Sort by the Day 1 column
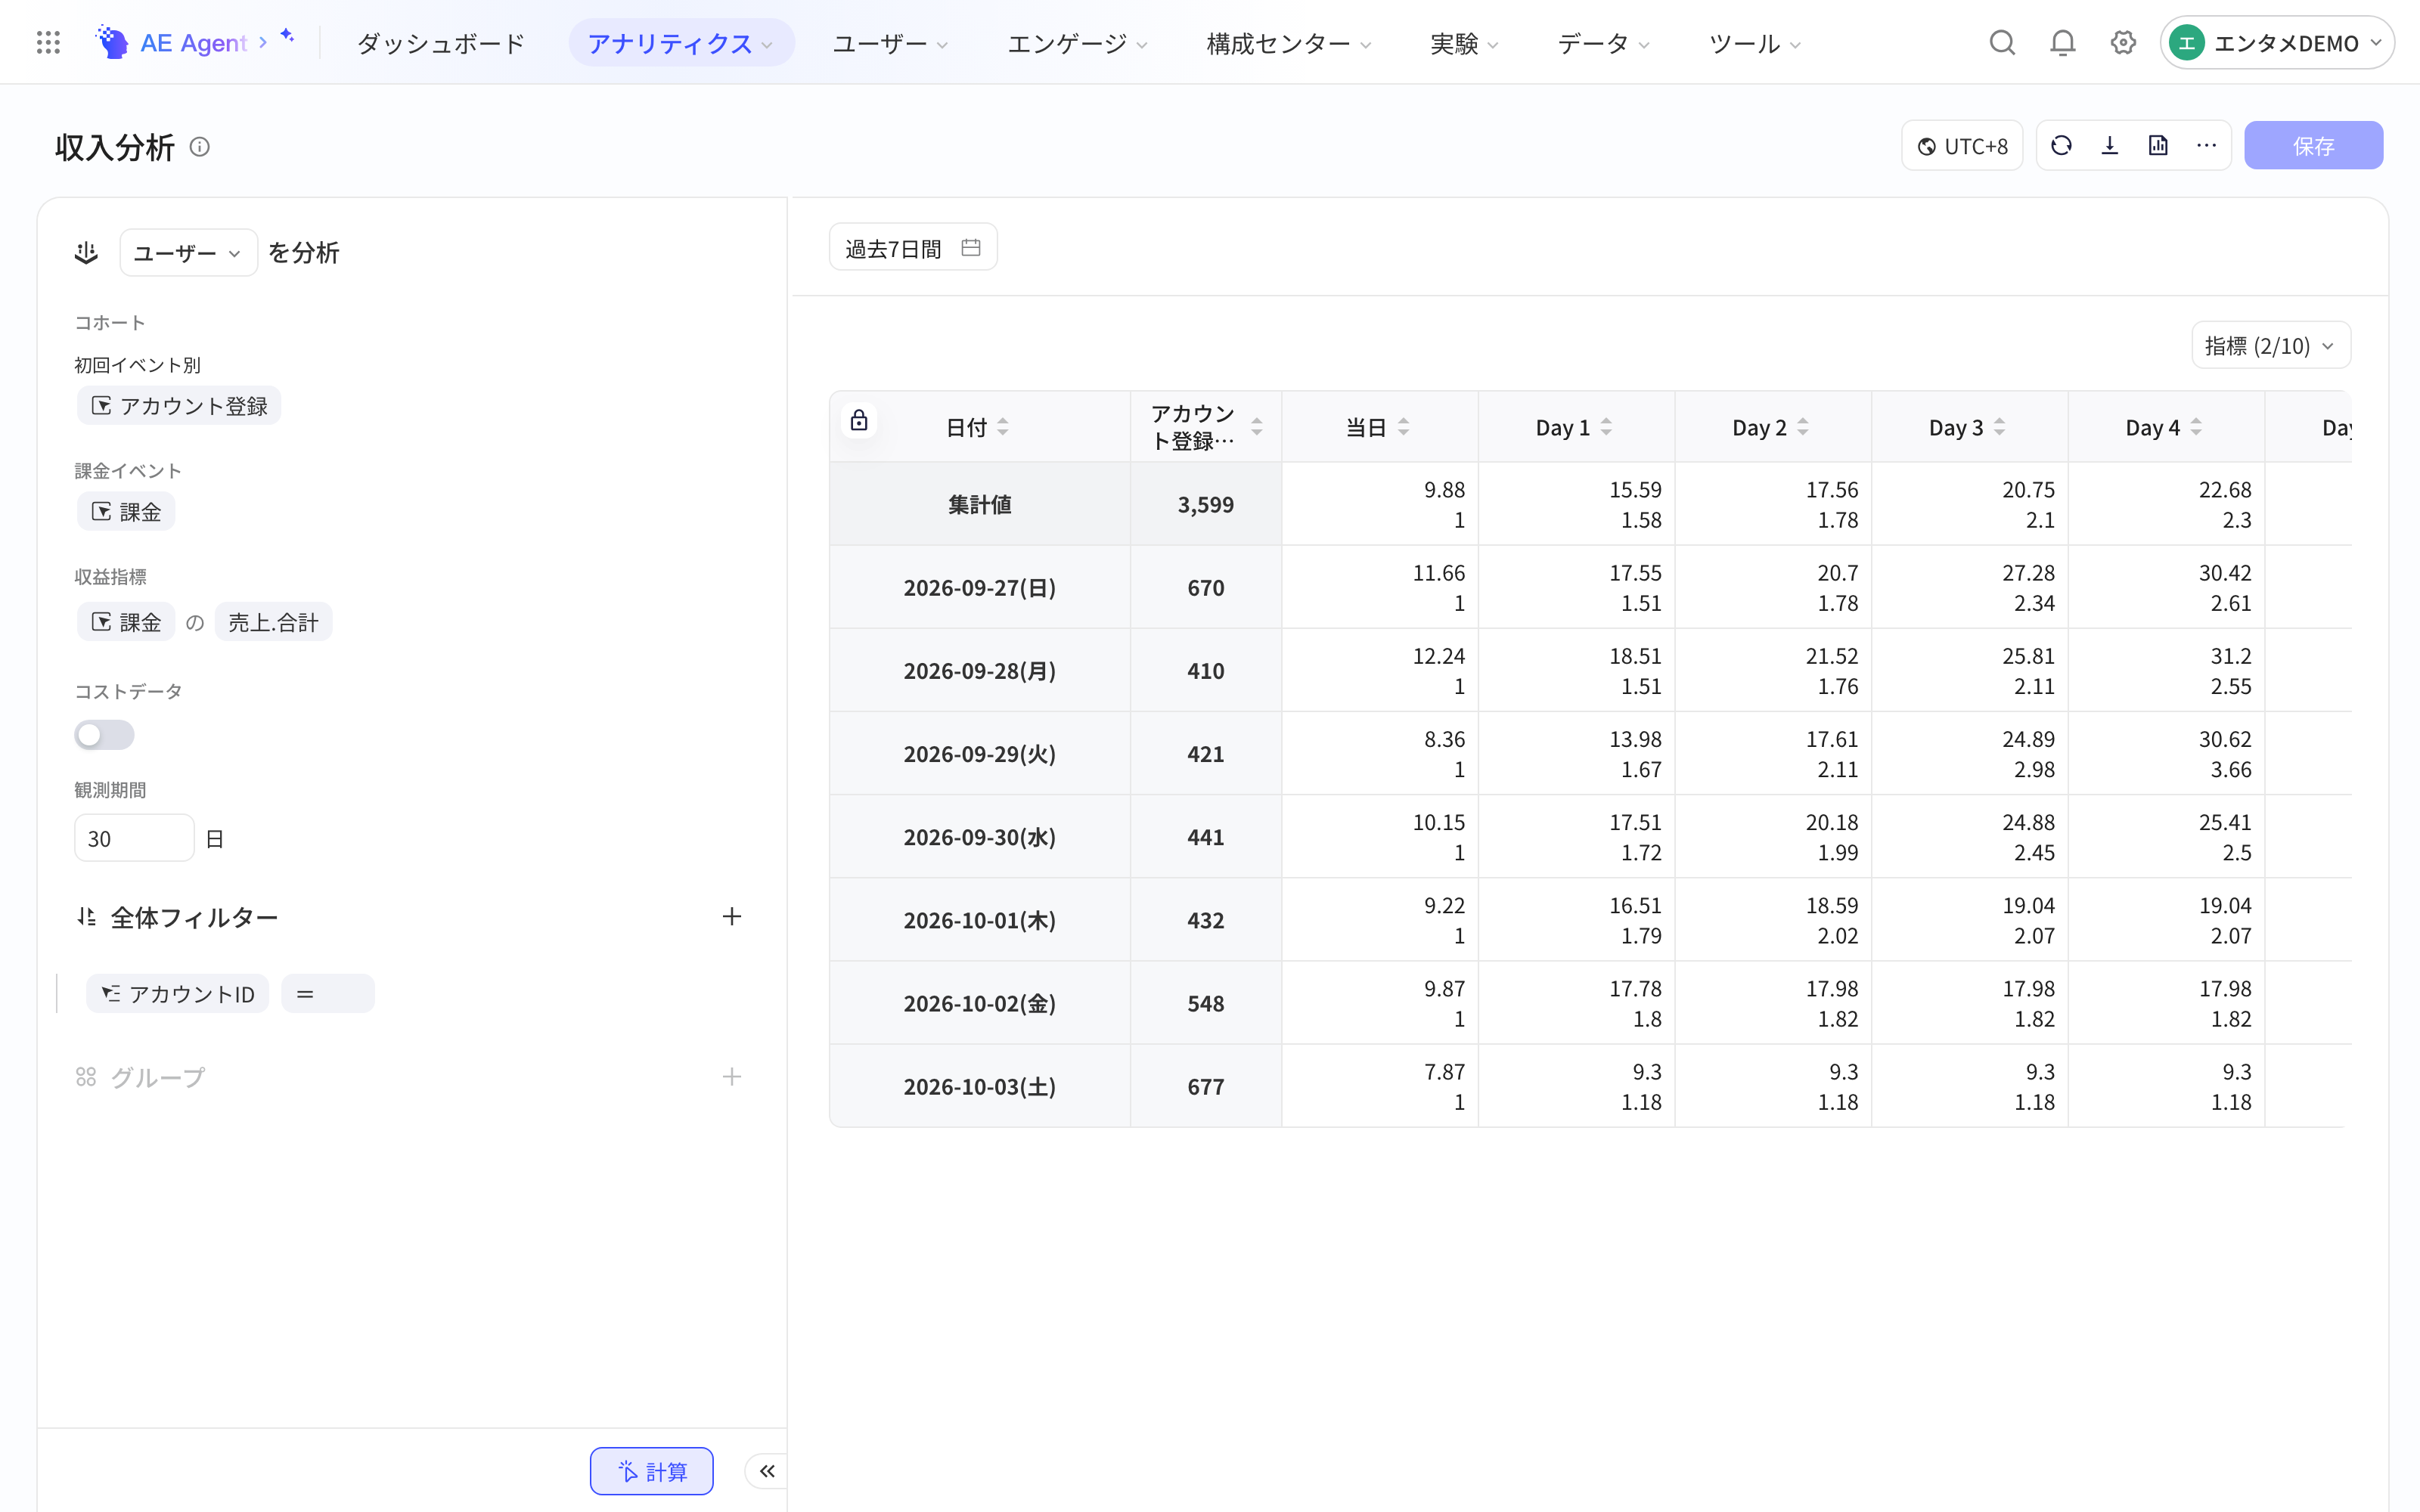This screenshot has height=1512, width=2420. coord(1606,427)
